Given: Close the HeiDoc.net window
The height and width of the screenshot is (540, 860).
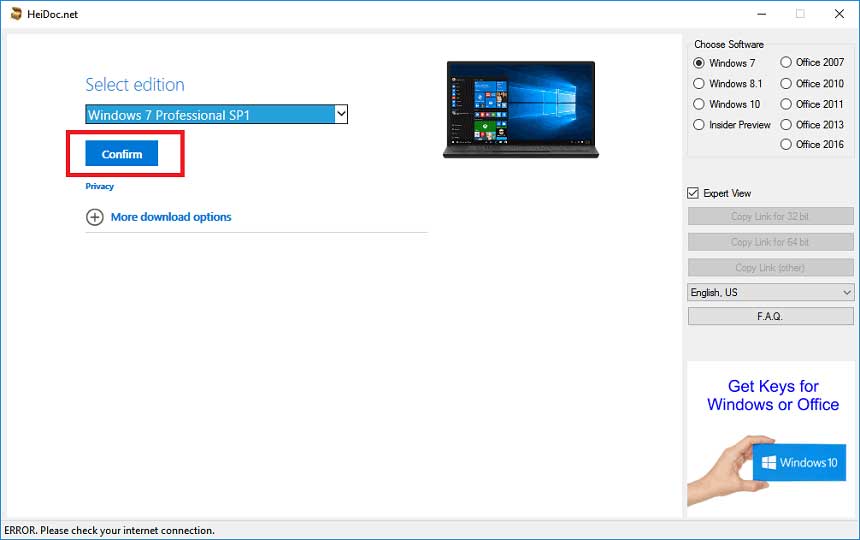Looking at the screenshot, I should tap(839, 14).
